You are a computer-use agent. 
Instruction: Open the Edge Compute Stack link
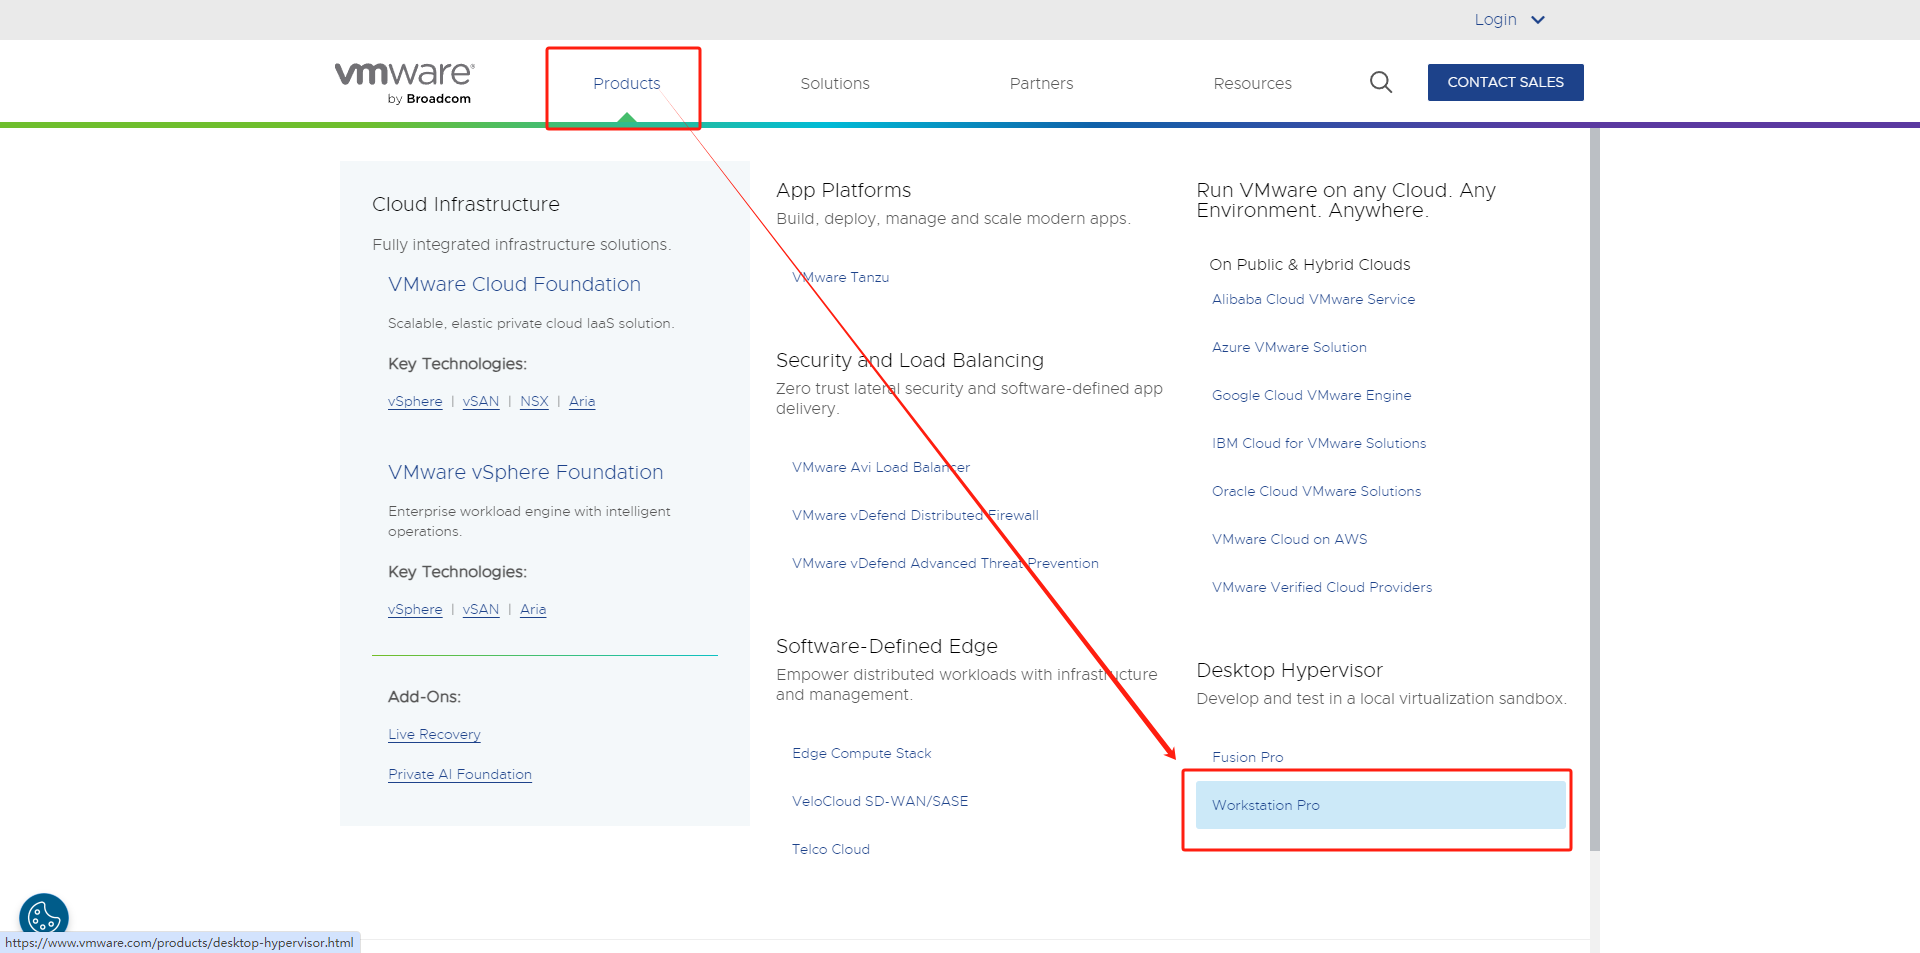861,753
